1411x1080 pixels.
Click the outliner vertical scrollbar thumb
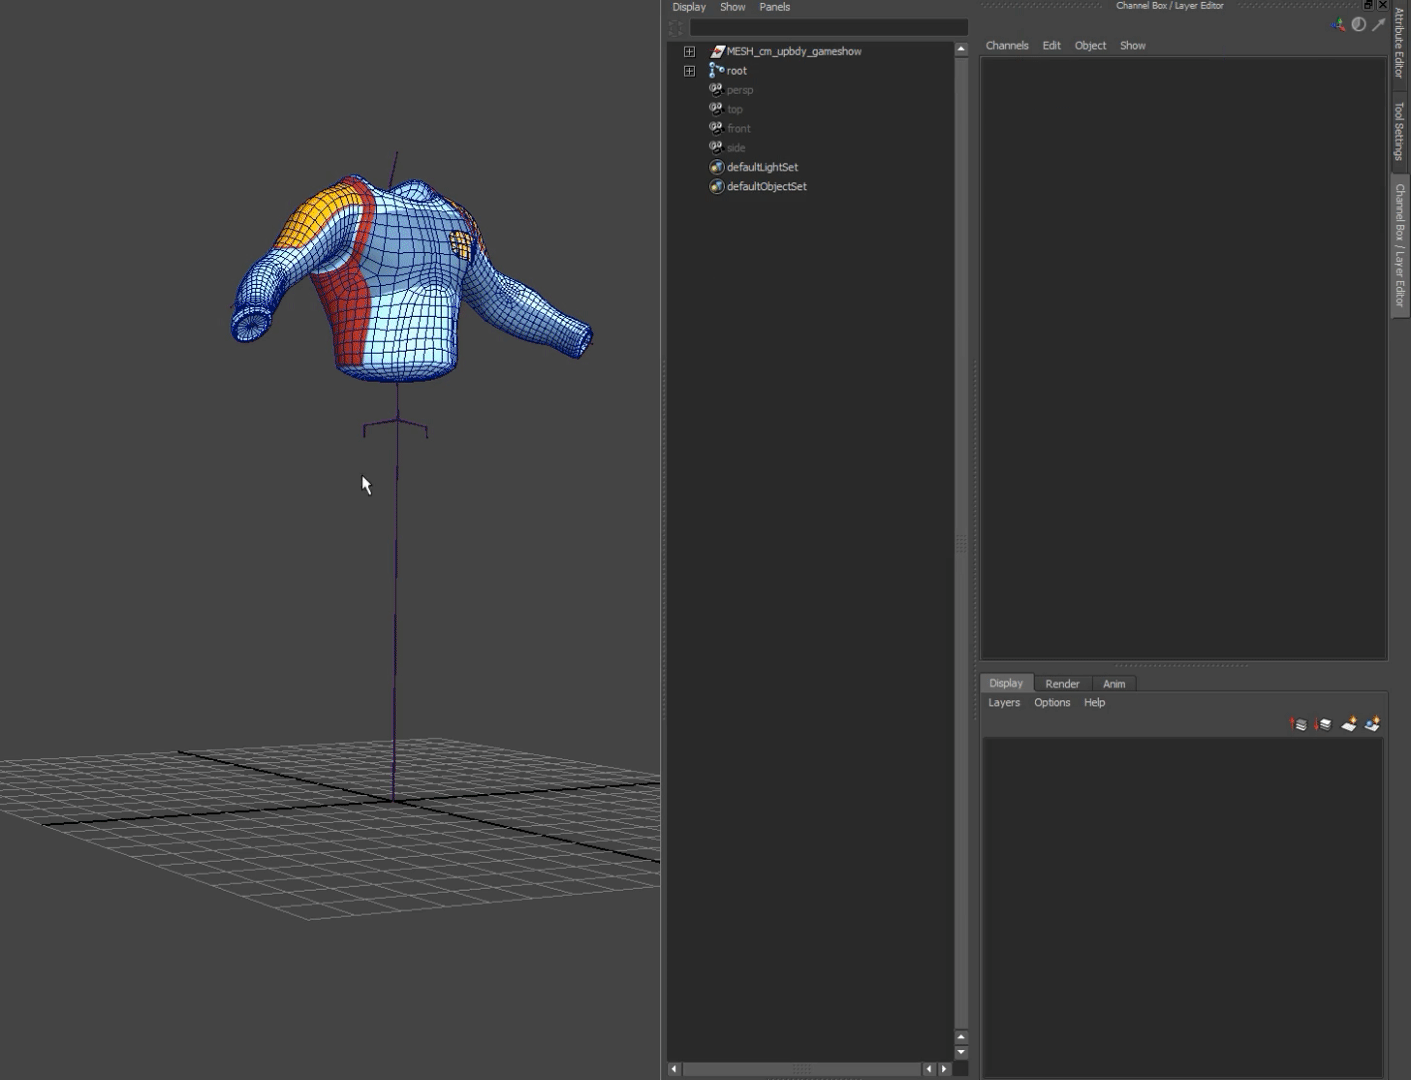[961, 543]
